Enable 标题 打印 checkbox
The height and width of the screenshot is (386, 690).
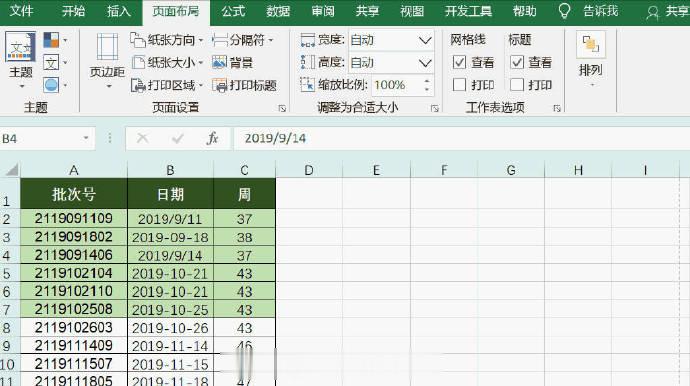point(517,85)
